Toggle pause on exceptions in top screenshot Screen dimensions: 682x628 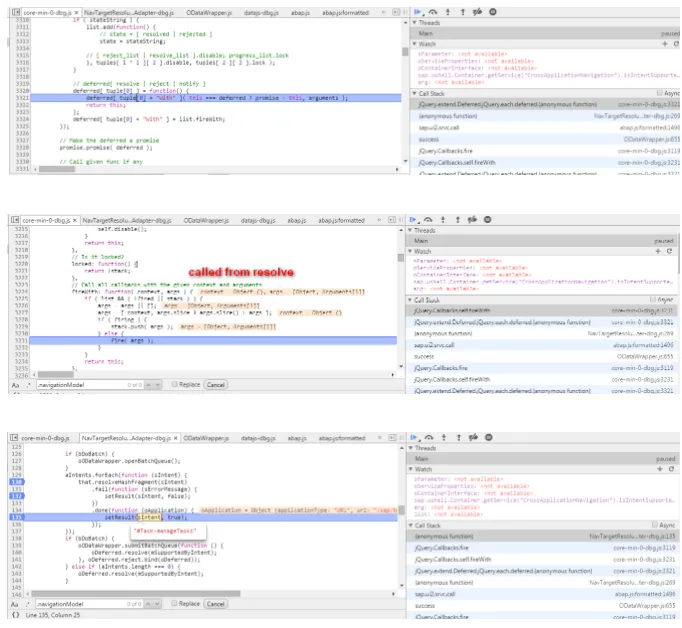point(493,12)
